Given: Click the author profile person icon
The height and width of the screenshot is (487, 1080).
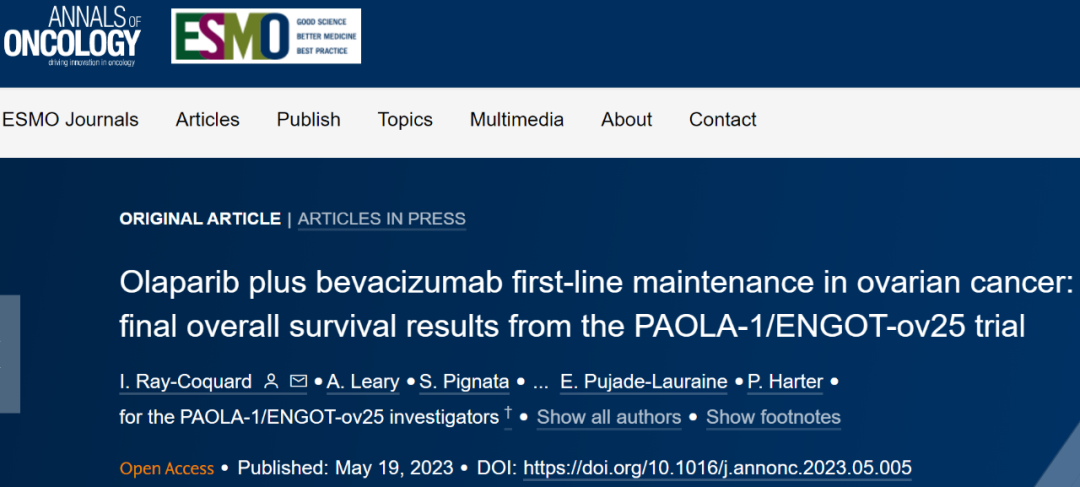Looking at the screenshot, I should click(x=271, y=381).
